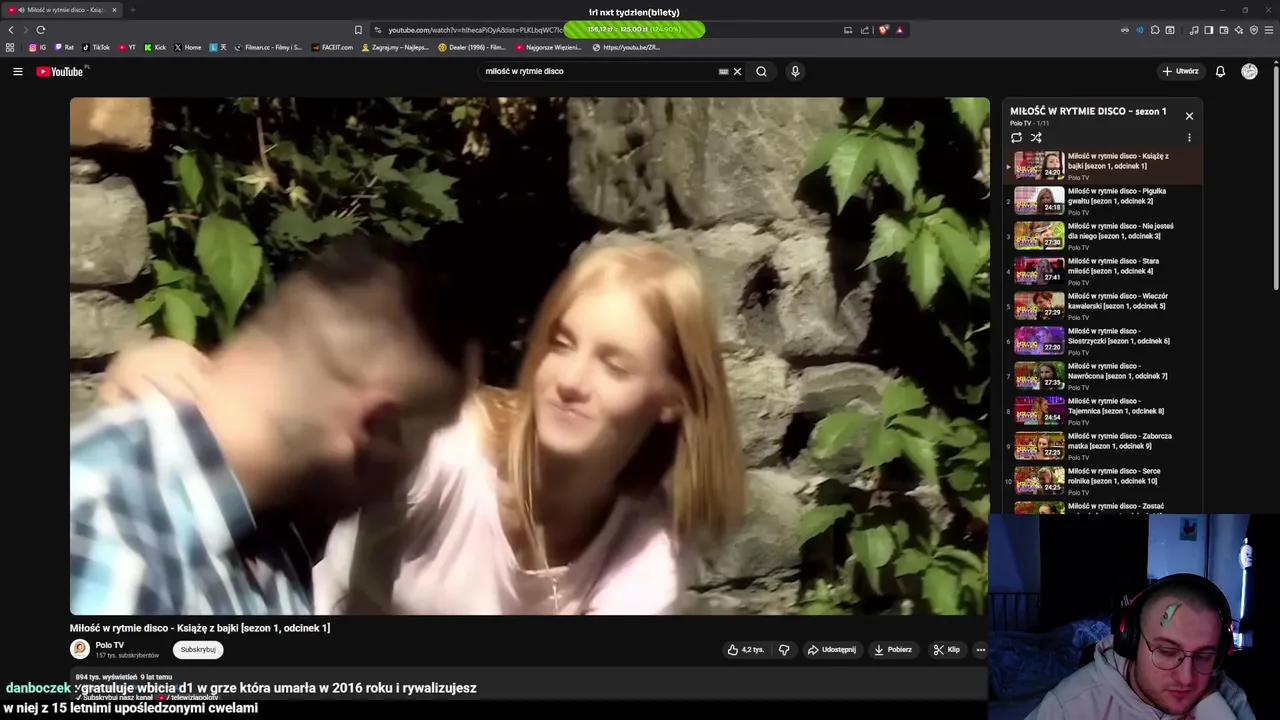Go back with the browser back arrow
This screenshot has width=1280, height=720.
11,30
